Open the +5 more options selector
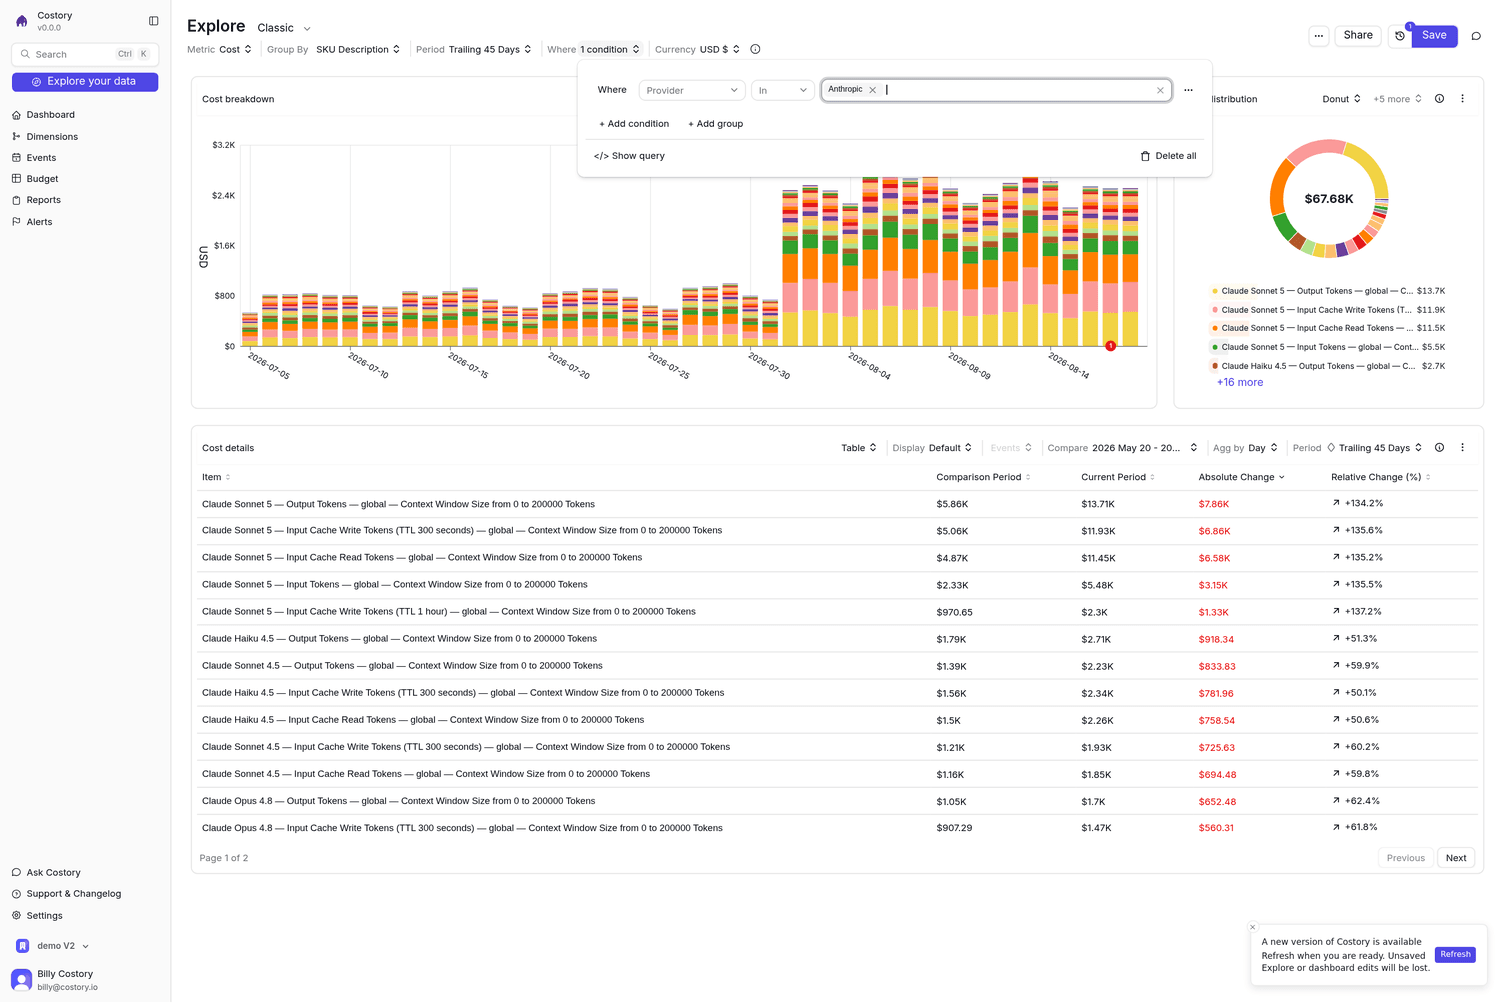Image resolution: width=1500 pixels, height=1003 pixels. click(1397, 99)
